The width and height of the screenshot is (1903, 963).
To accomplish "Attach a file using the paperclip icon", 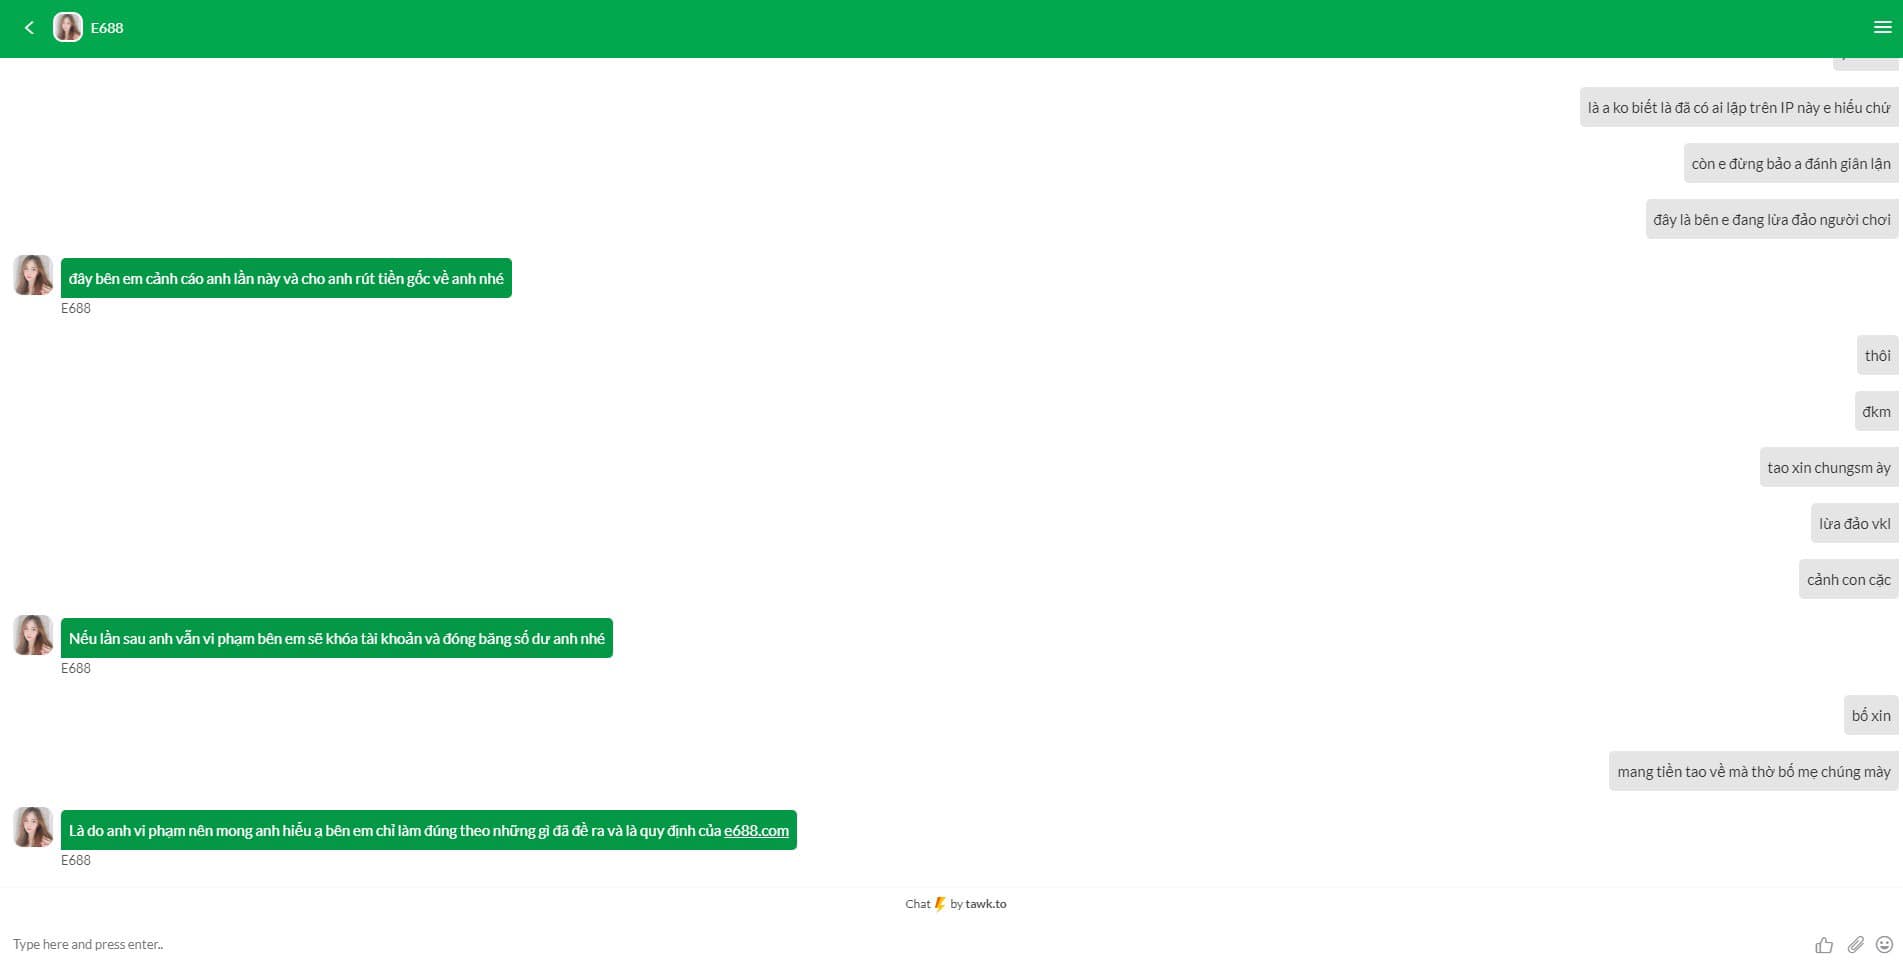I will [1855, 945].
